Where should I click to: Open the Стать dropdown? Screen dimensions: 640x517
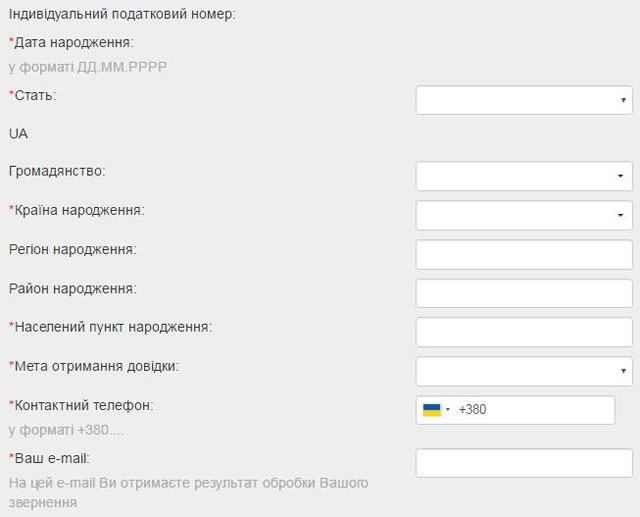[x=524, y=100]
